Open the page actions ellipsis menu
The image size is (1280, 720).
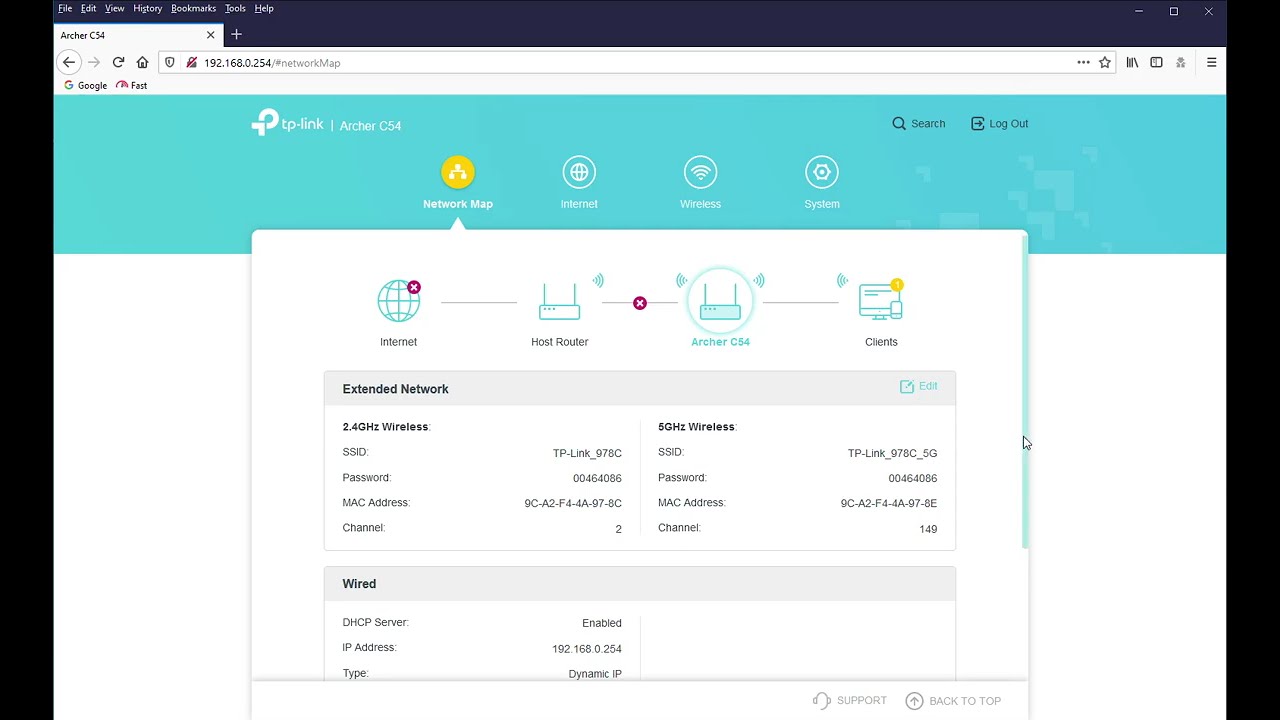click(x=1083, y=62)
